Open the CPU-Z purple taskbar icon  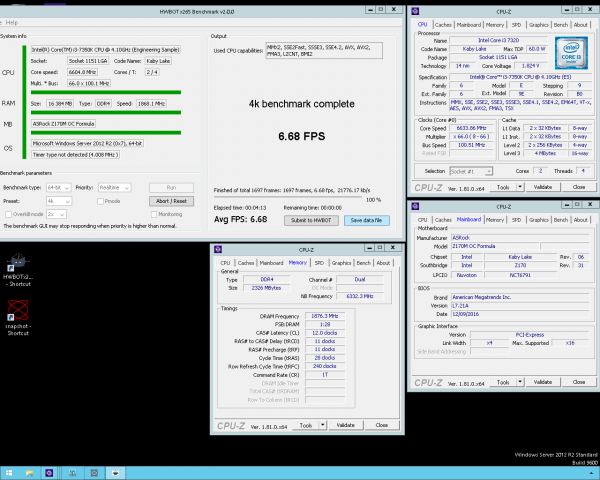pos(49,473)
